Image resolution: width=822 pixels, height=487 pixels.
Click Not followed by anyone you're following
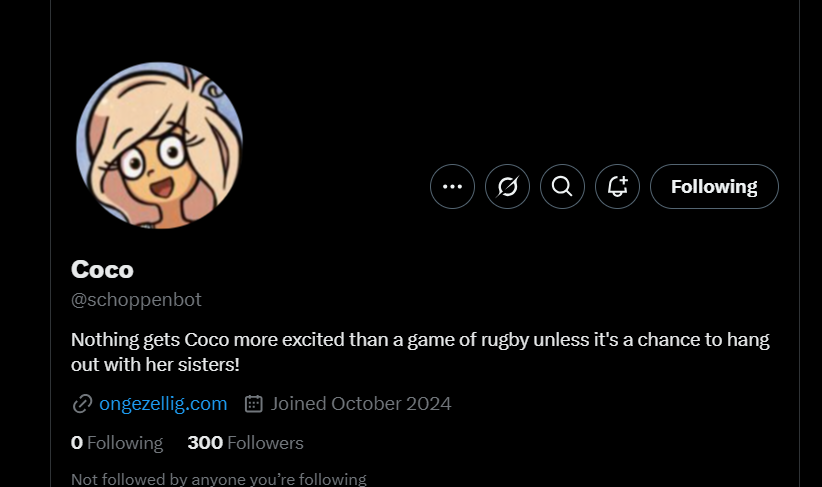(218, 479)
